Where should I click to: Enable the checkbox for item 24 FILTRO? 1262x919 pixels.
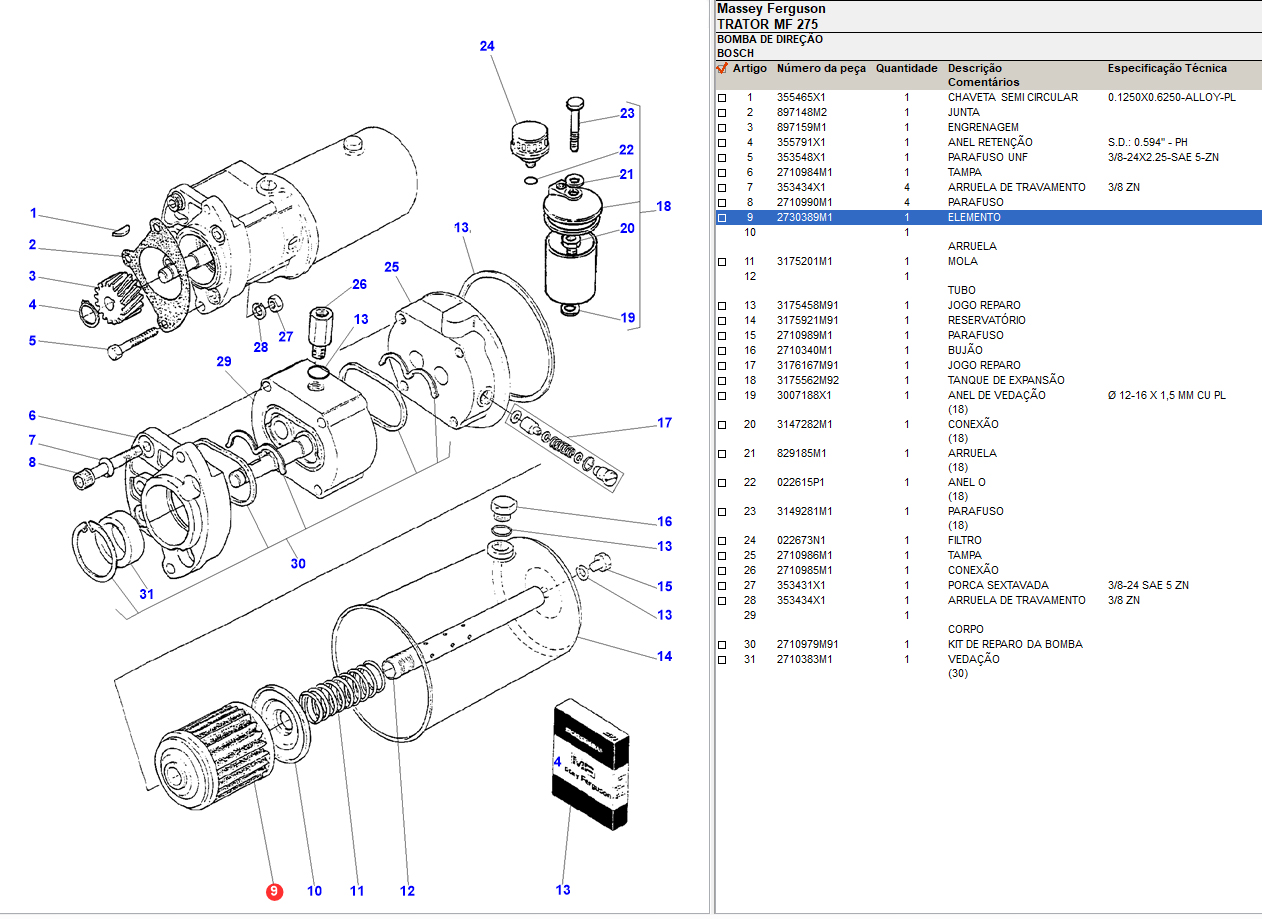click(722, 541)
